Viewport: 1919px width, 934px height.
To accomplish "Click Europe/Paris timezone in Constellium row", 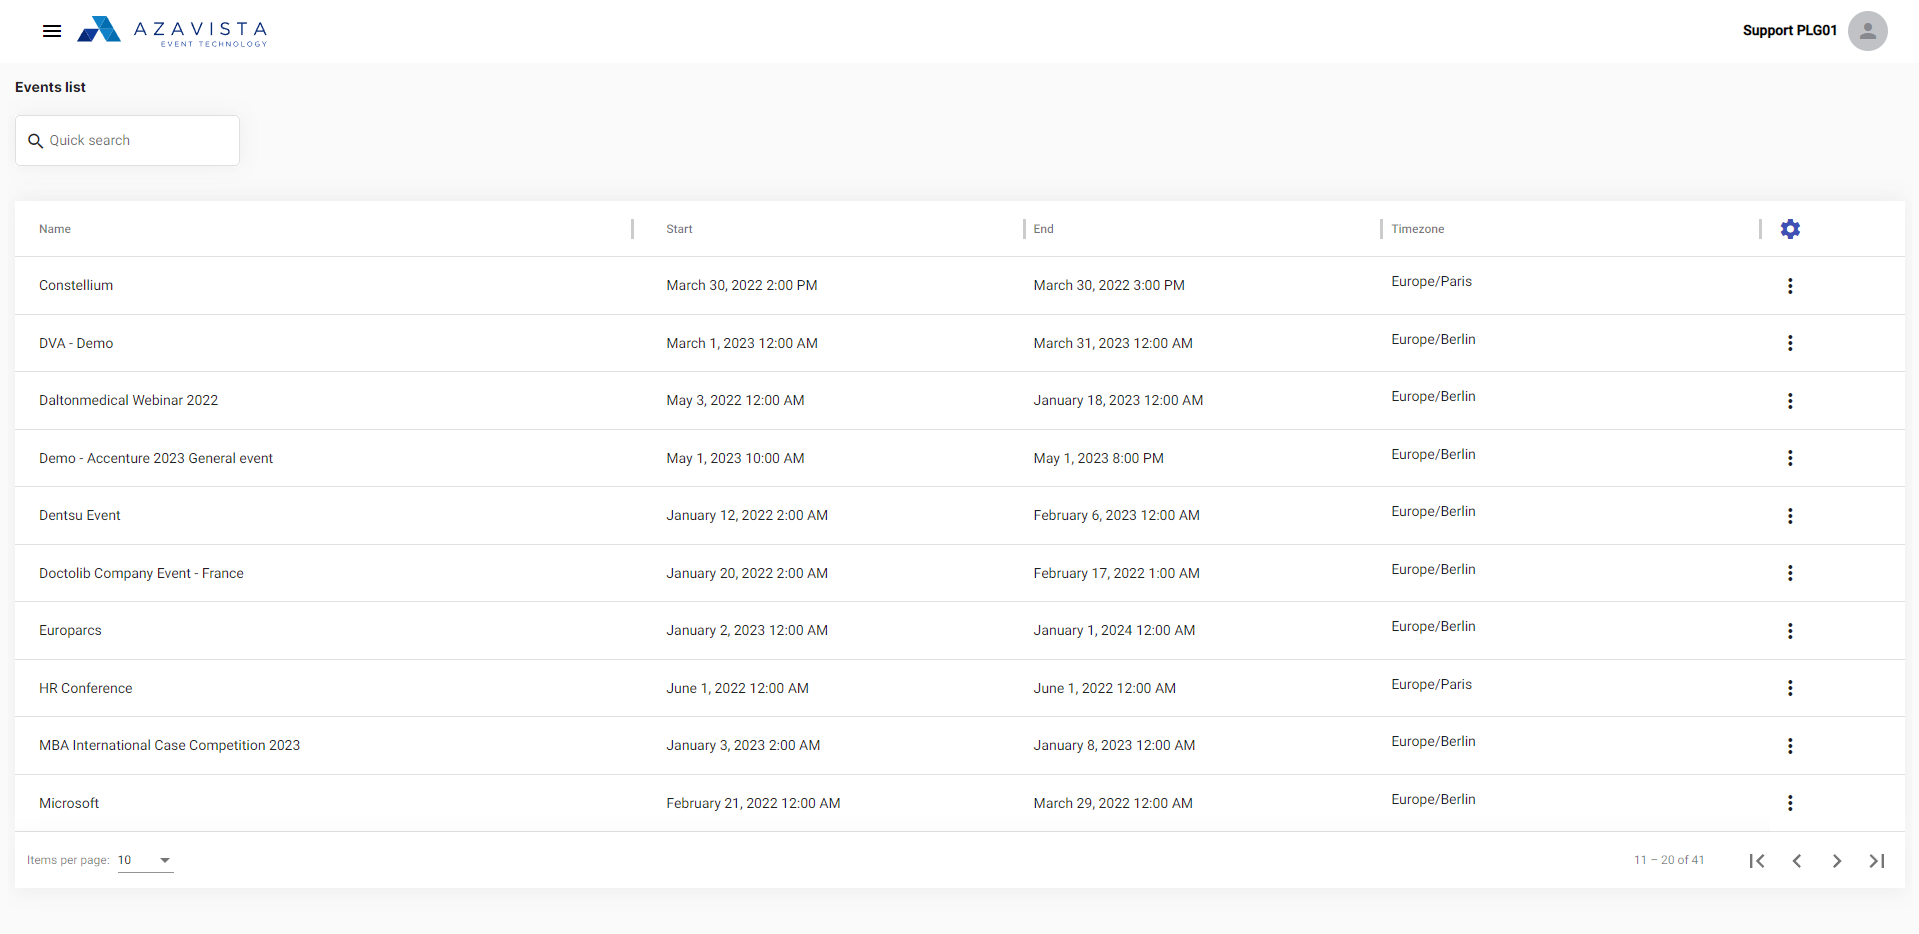I will click(1431, 282).
